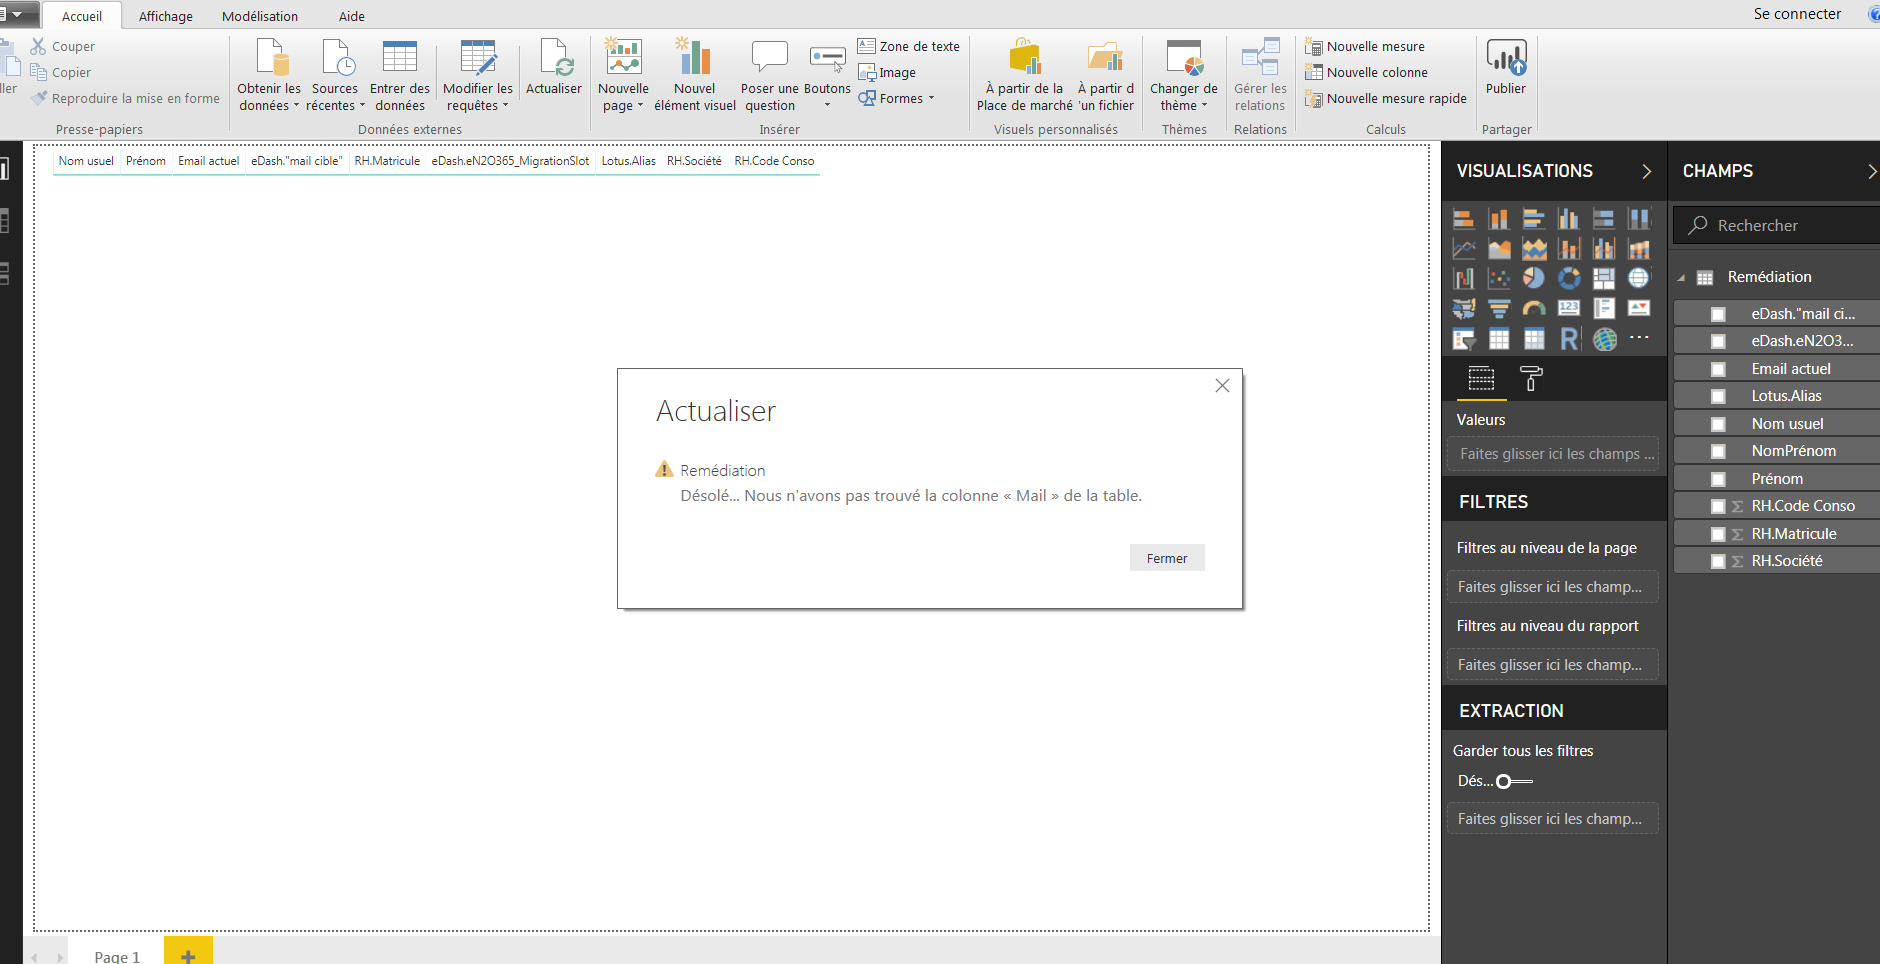The image size is (1880, 964).
Task: Select the treemap visualization
Action: (x=1604, y=278)
